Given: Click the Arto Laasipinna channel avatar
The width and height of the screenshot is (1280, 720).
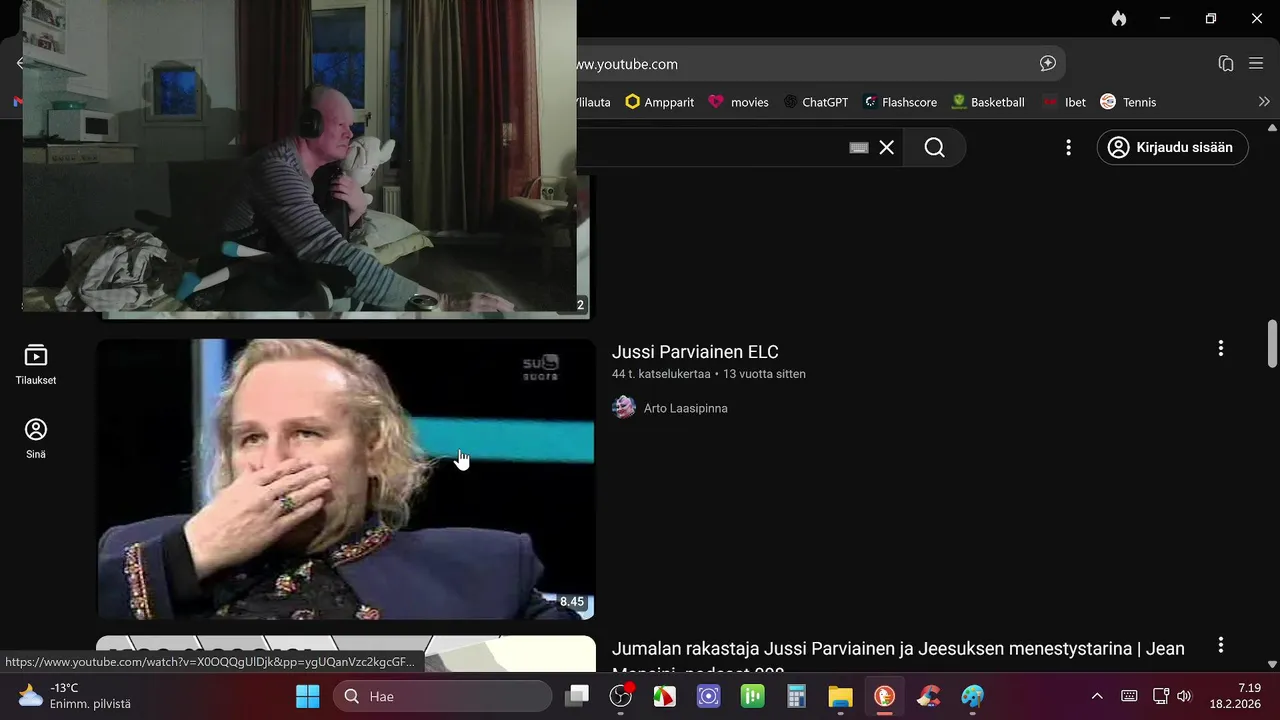Looking at the screenshot, I should point(624,407).
